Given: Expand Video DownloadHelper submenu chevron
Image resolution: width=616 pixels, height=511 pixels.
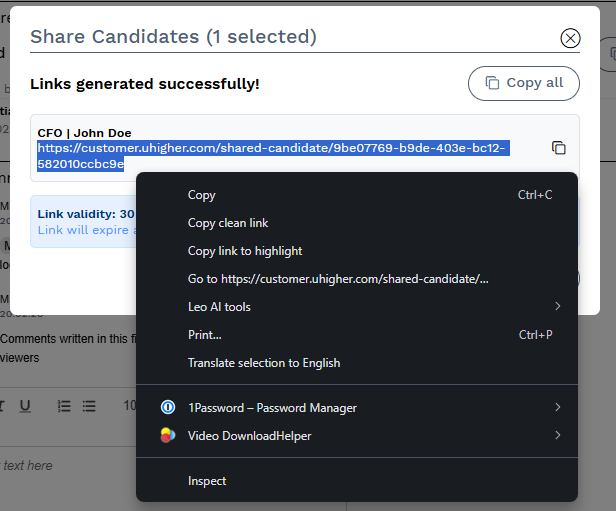Looking at the screenshot, I should tap(557, 435).
